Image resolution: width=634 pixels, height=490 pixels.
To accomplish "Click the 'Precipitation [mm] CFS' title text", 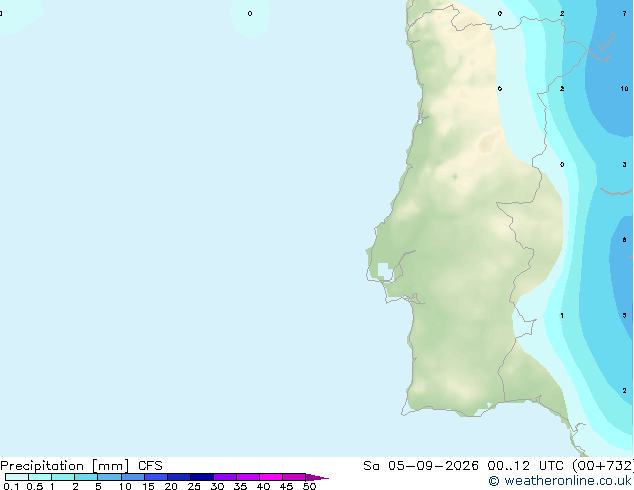I will (x=81, y=466).
